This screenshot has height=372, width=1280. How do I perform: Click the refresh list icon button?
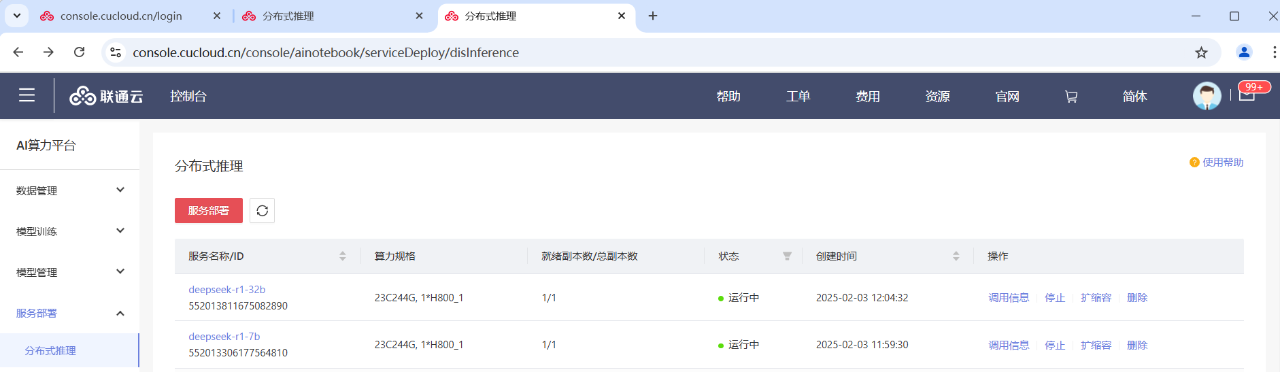pyautogui.click(x=262, y=210)
